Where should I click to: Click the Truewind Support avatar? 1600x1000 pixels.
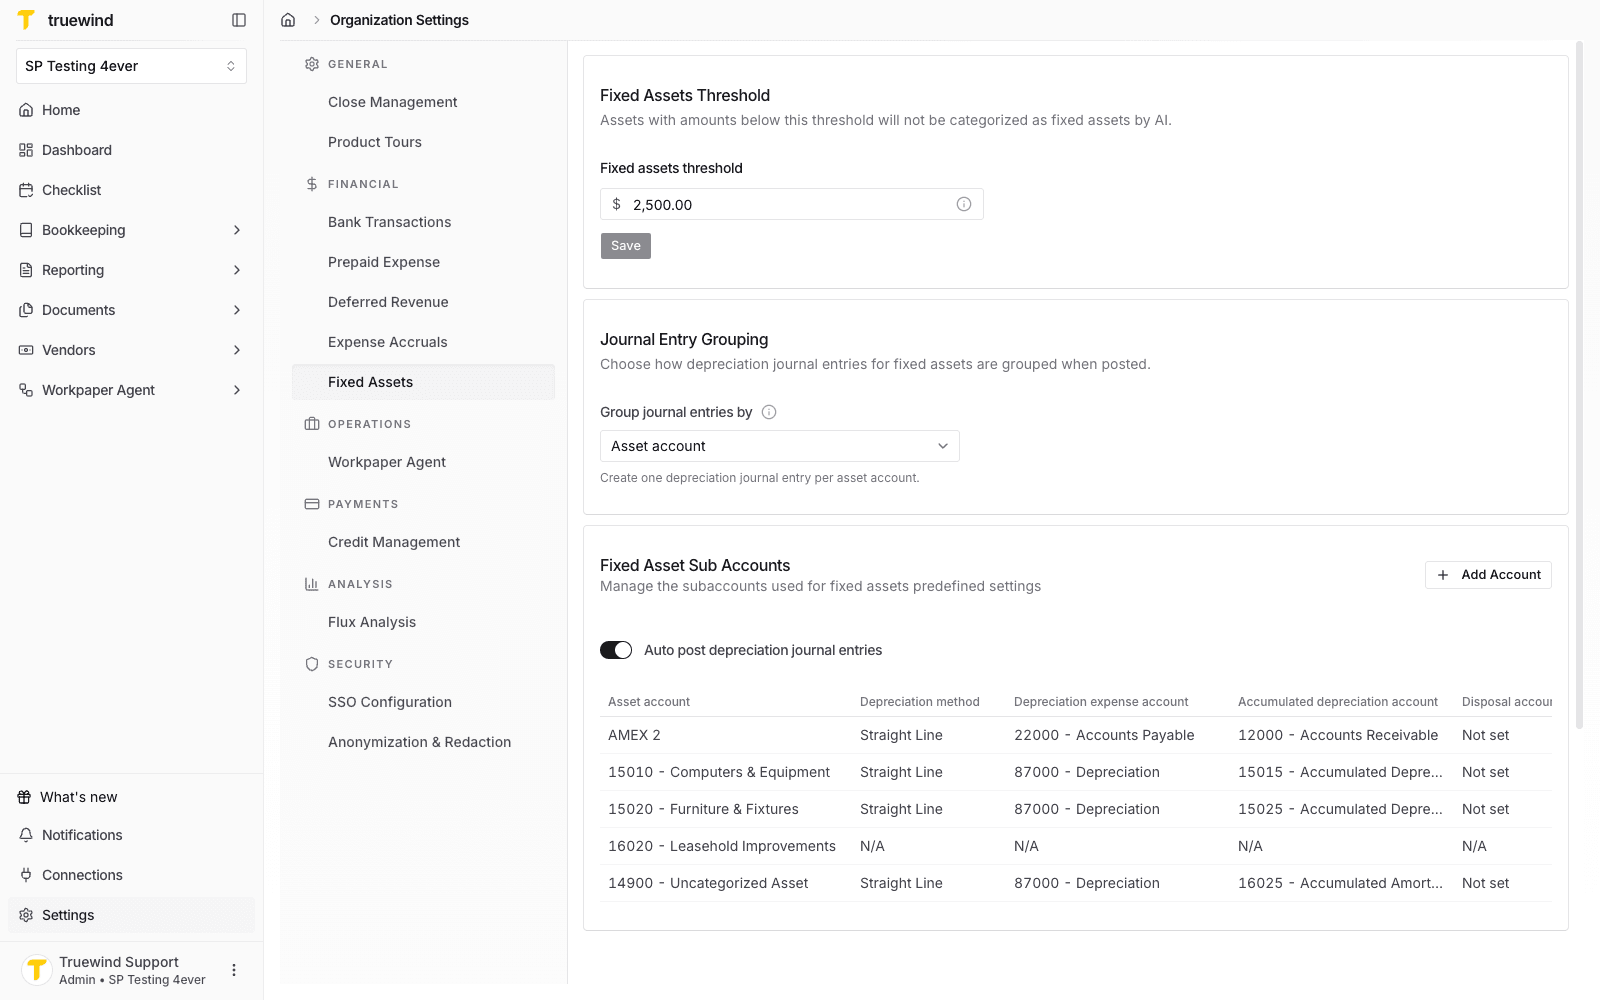coord(37,970)
